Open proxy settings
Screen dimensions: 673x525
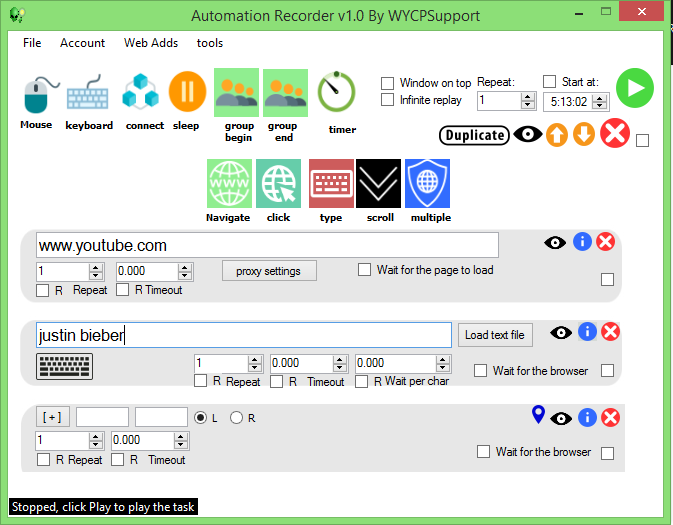click(269, 271)
